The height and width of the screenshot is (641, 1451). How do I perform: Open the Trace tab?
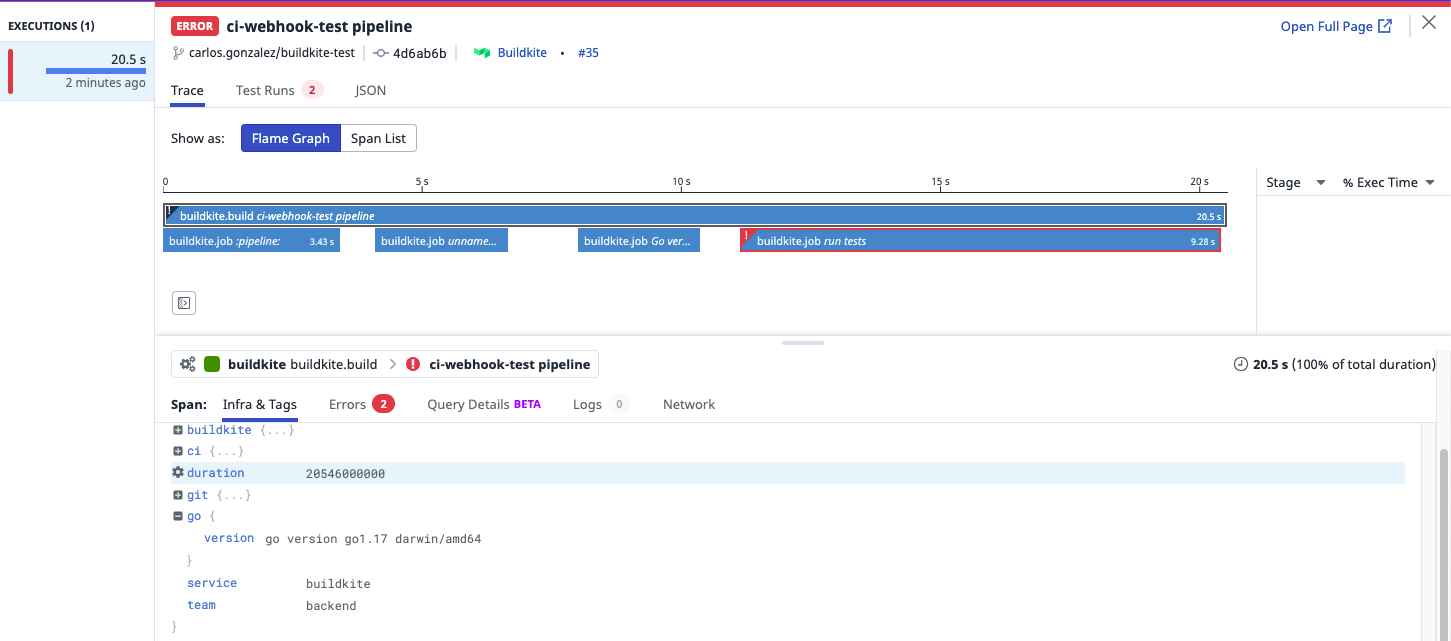tap(187, 90)
